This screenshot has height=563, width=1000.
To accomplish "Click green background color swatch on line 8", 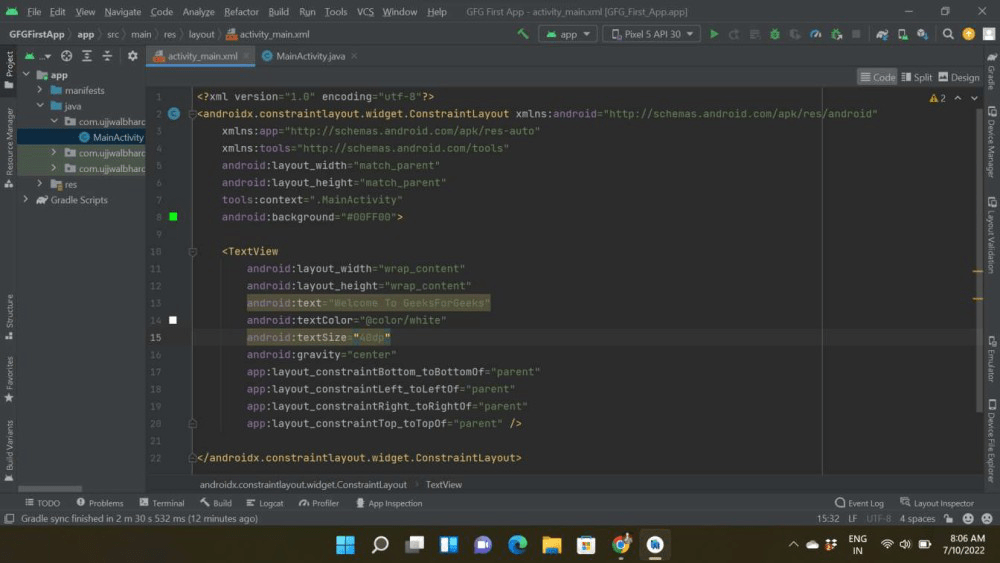I will pos(173,217).
